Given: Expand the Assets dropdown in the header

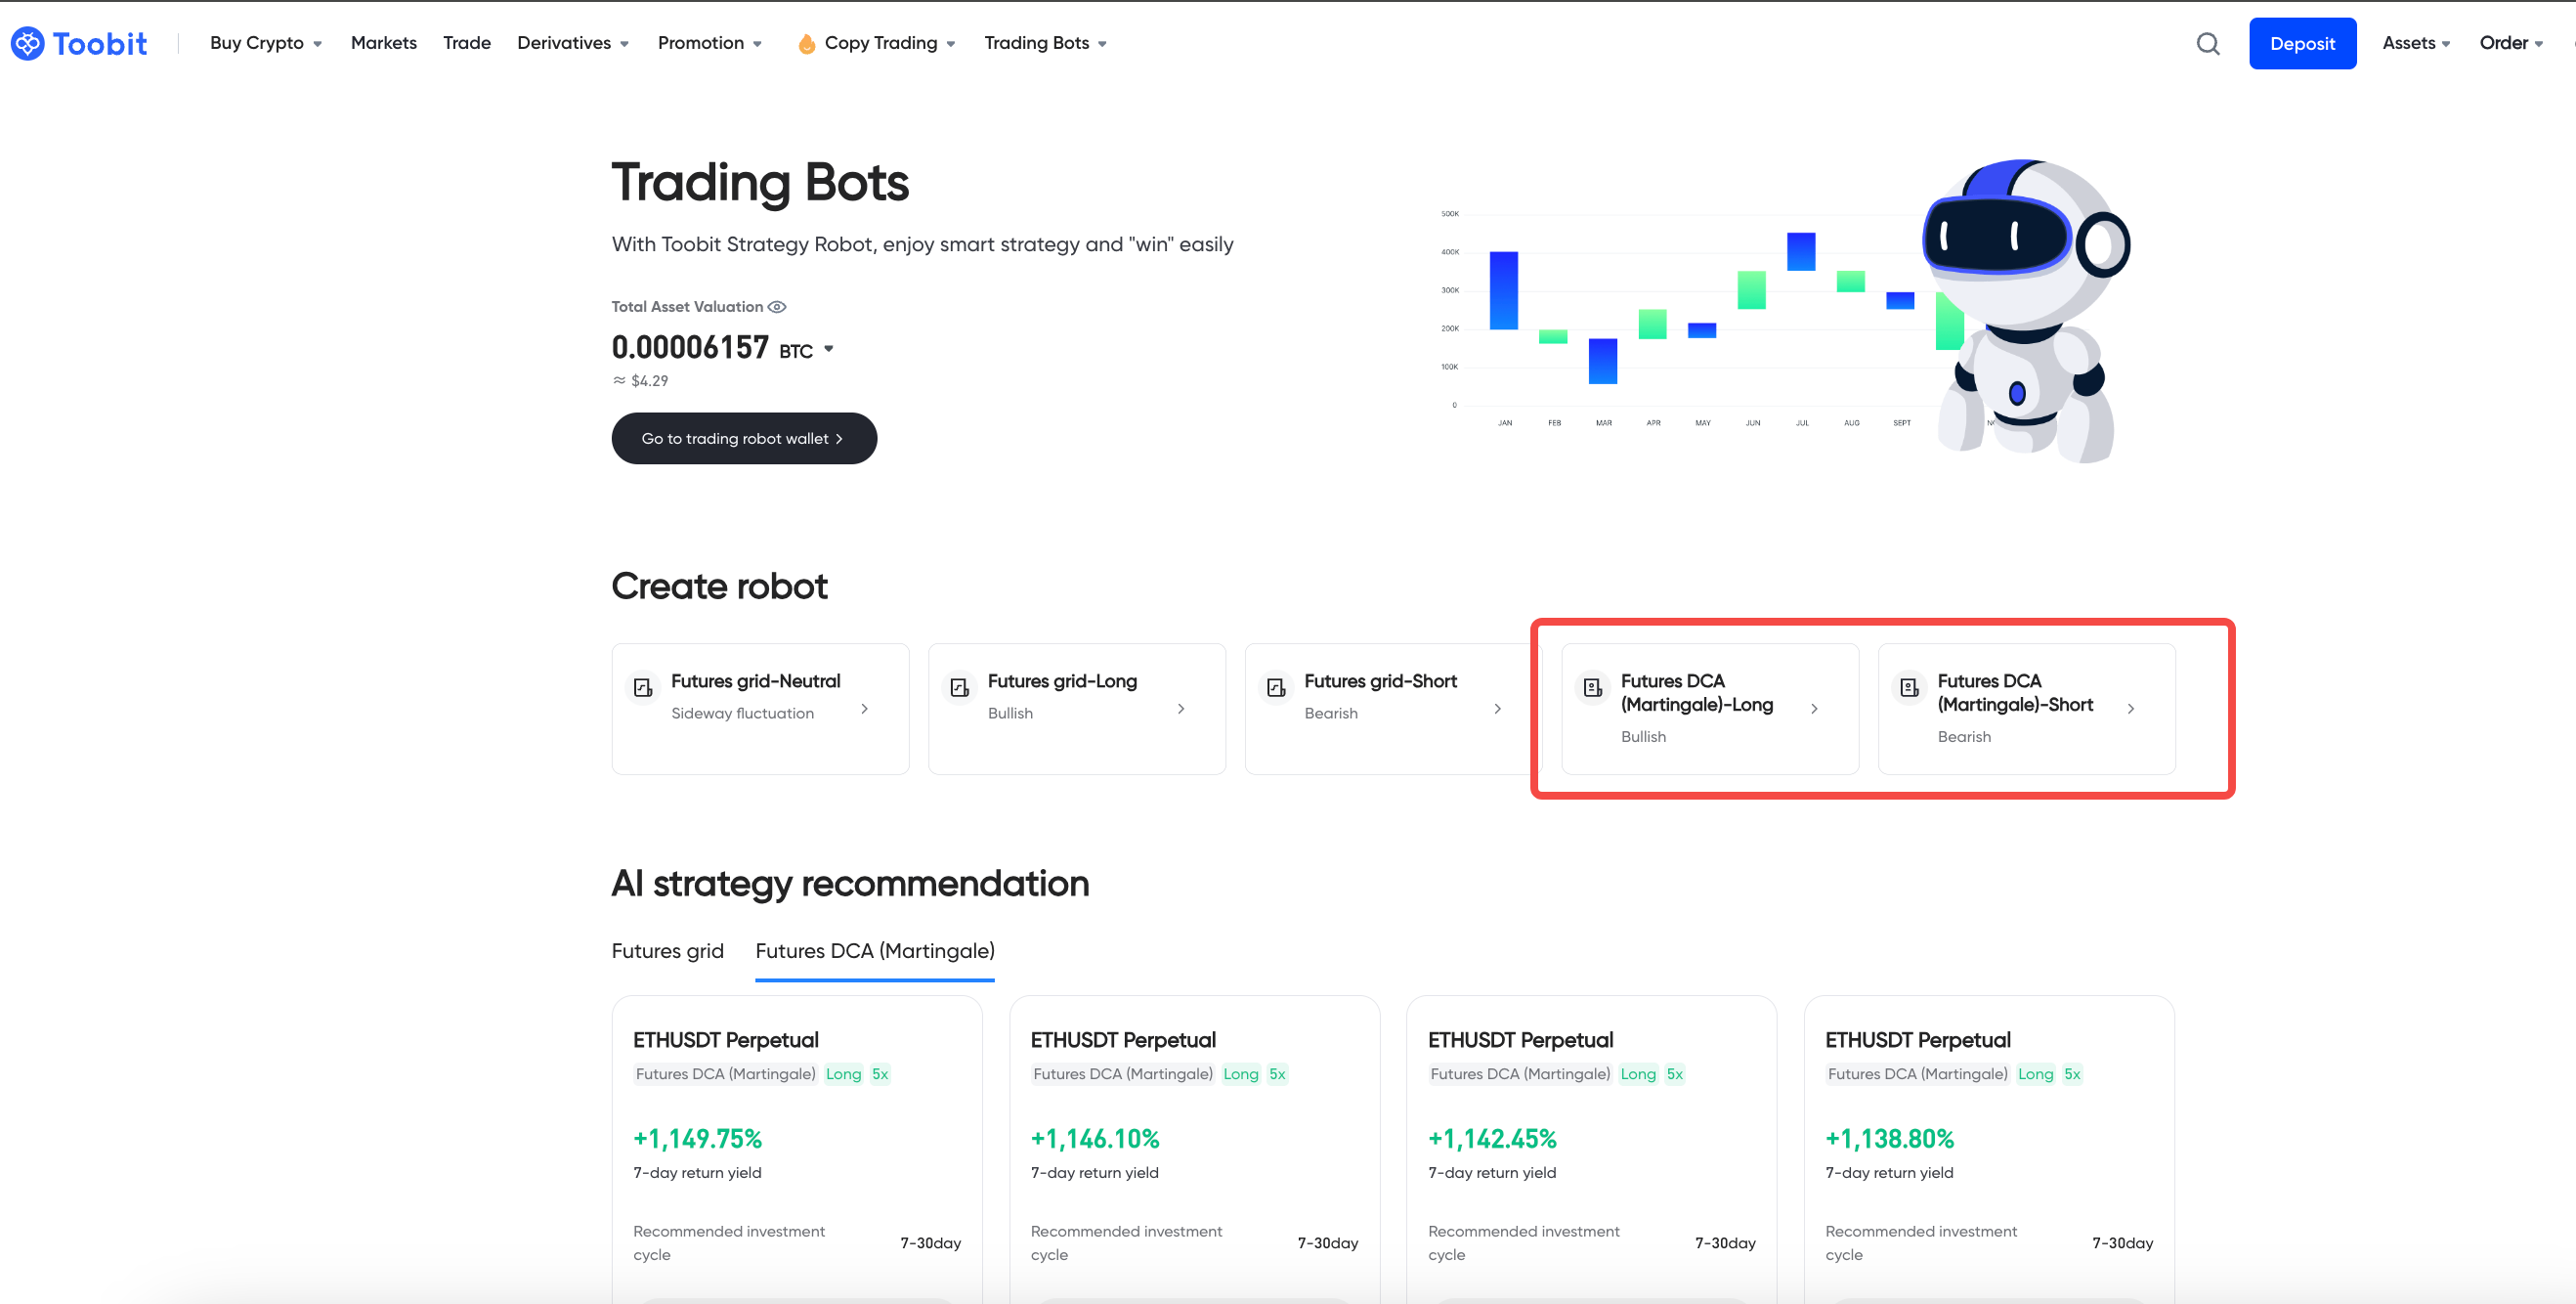Looking at the screenshot, I should 2415,43.
